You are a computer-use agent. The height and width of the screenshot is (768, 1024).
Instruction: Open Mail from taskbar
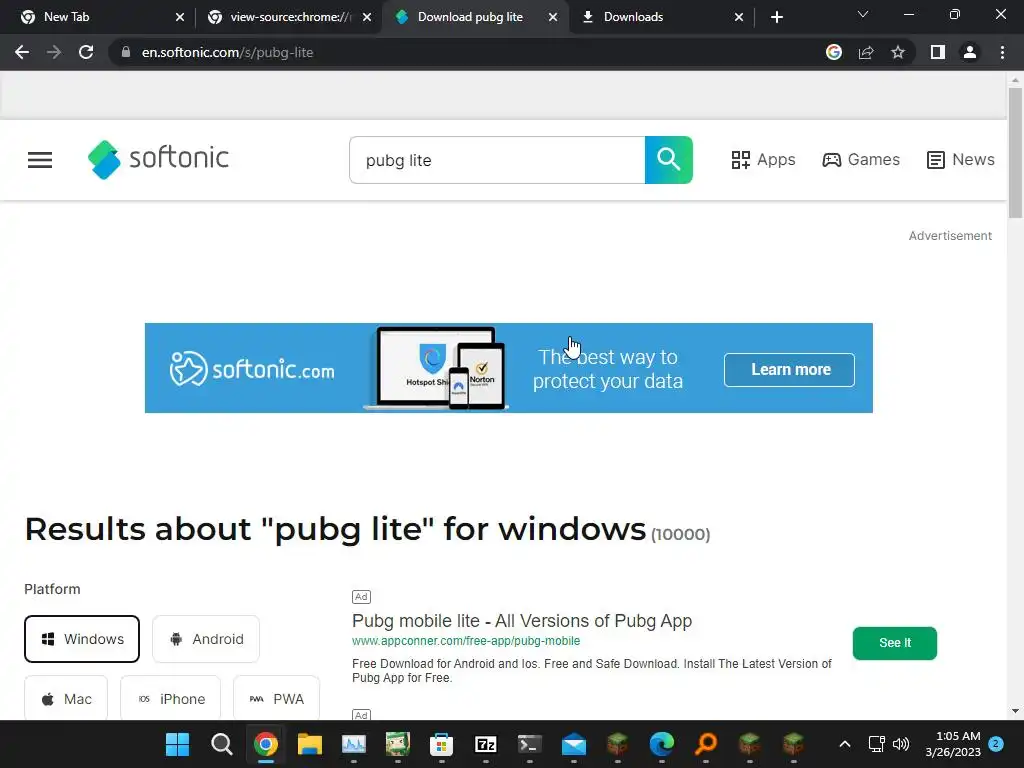(573, 744)
